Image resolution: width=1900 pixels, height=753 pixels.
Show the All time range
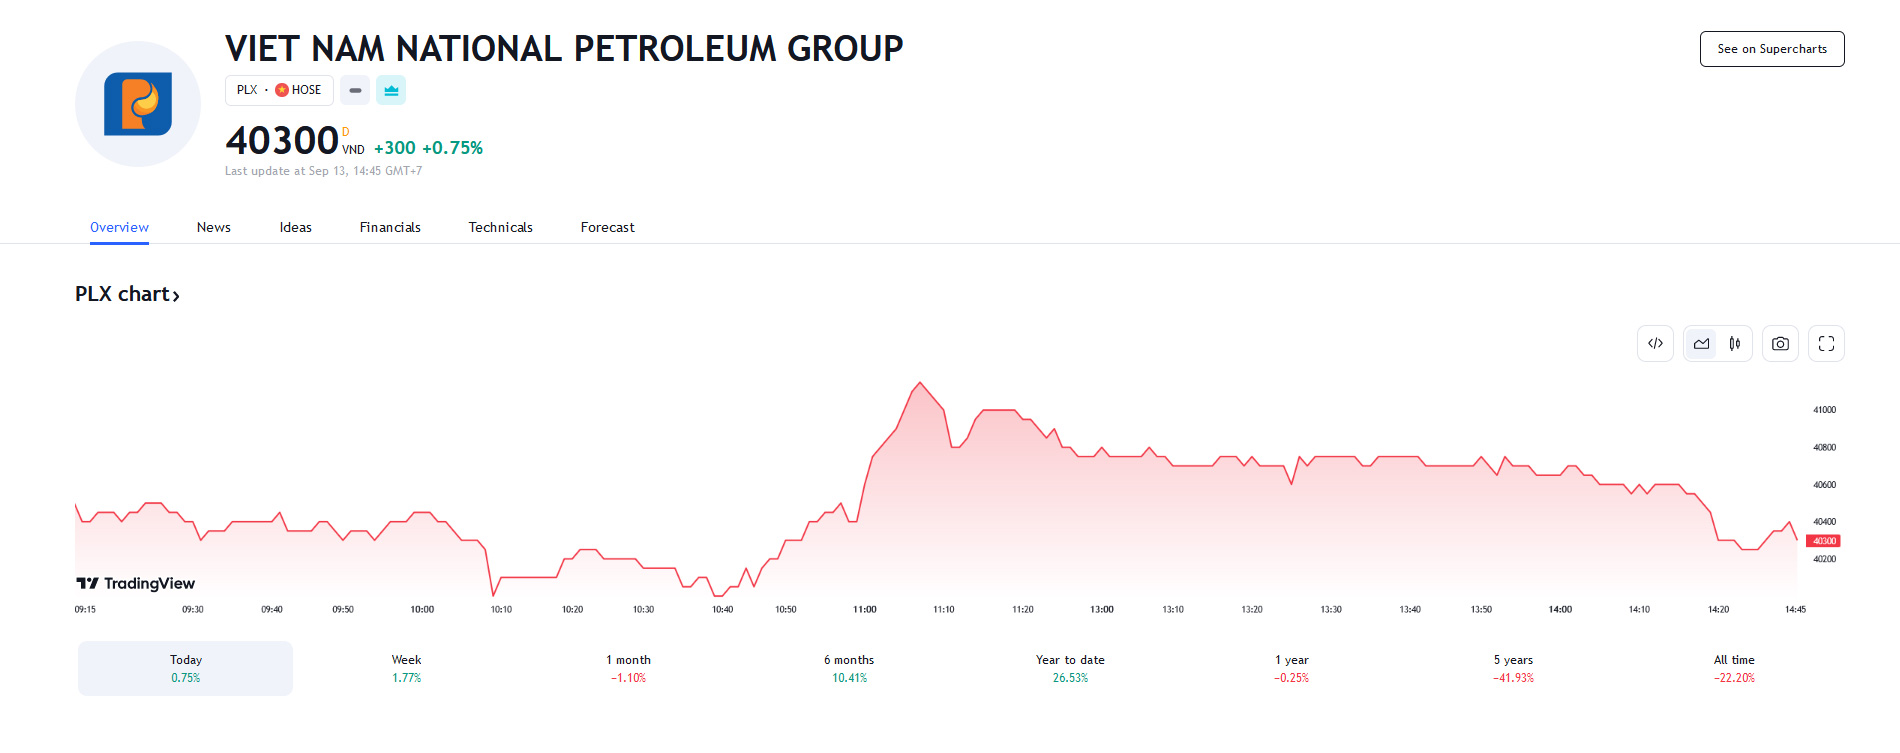1734,668
